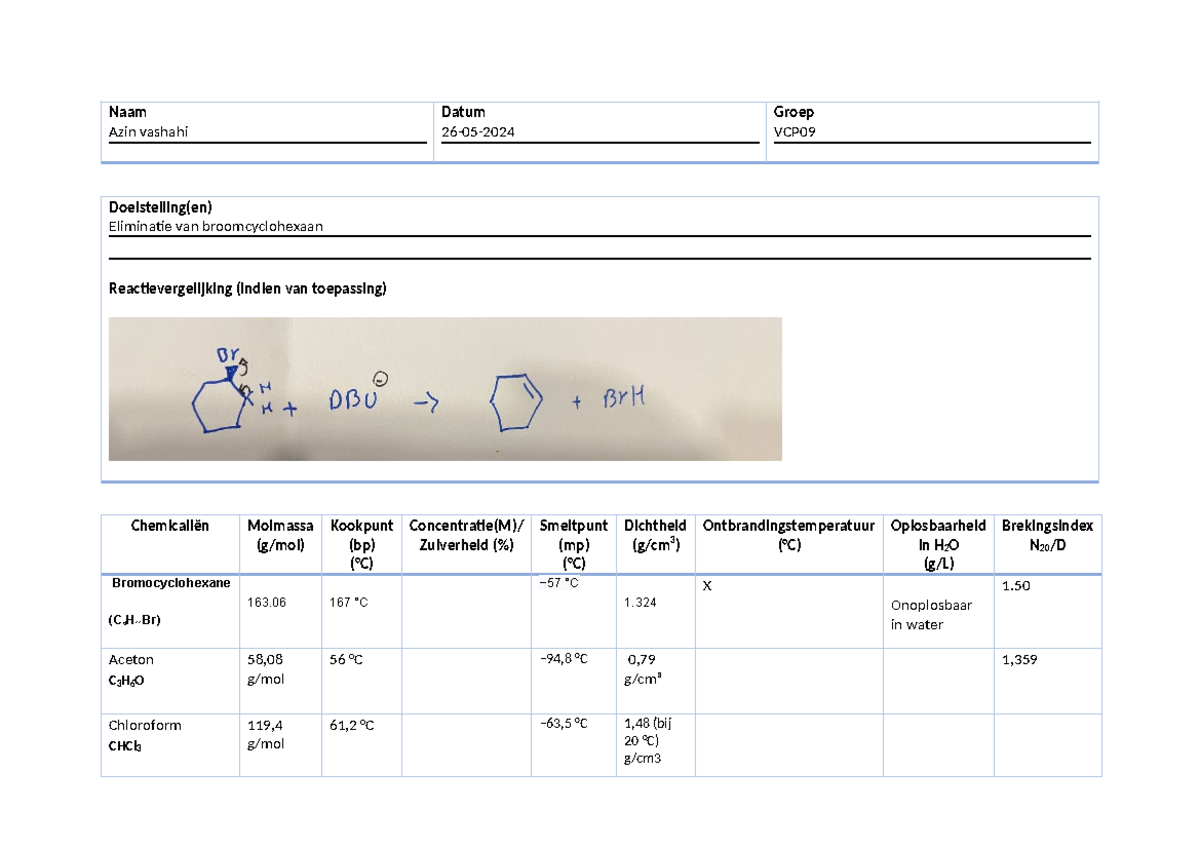Click the handwritten reaction equation image
1200x849 pixels.
(444, 388)
